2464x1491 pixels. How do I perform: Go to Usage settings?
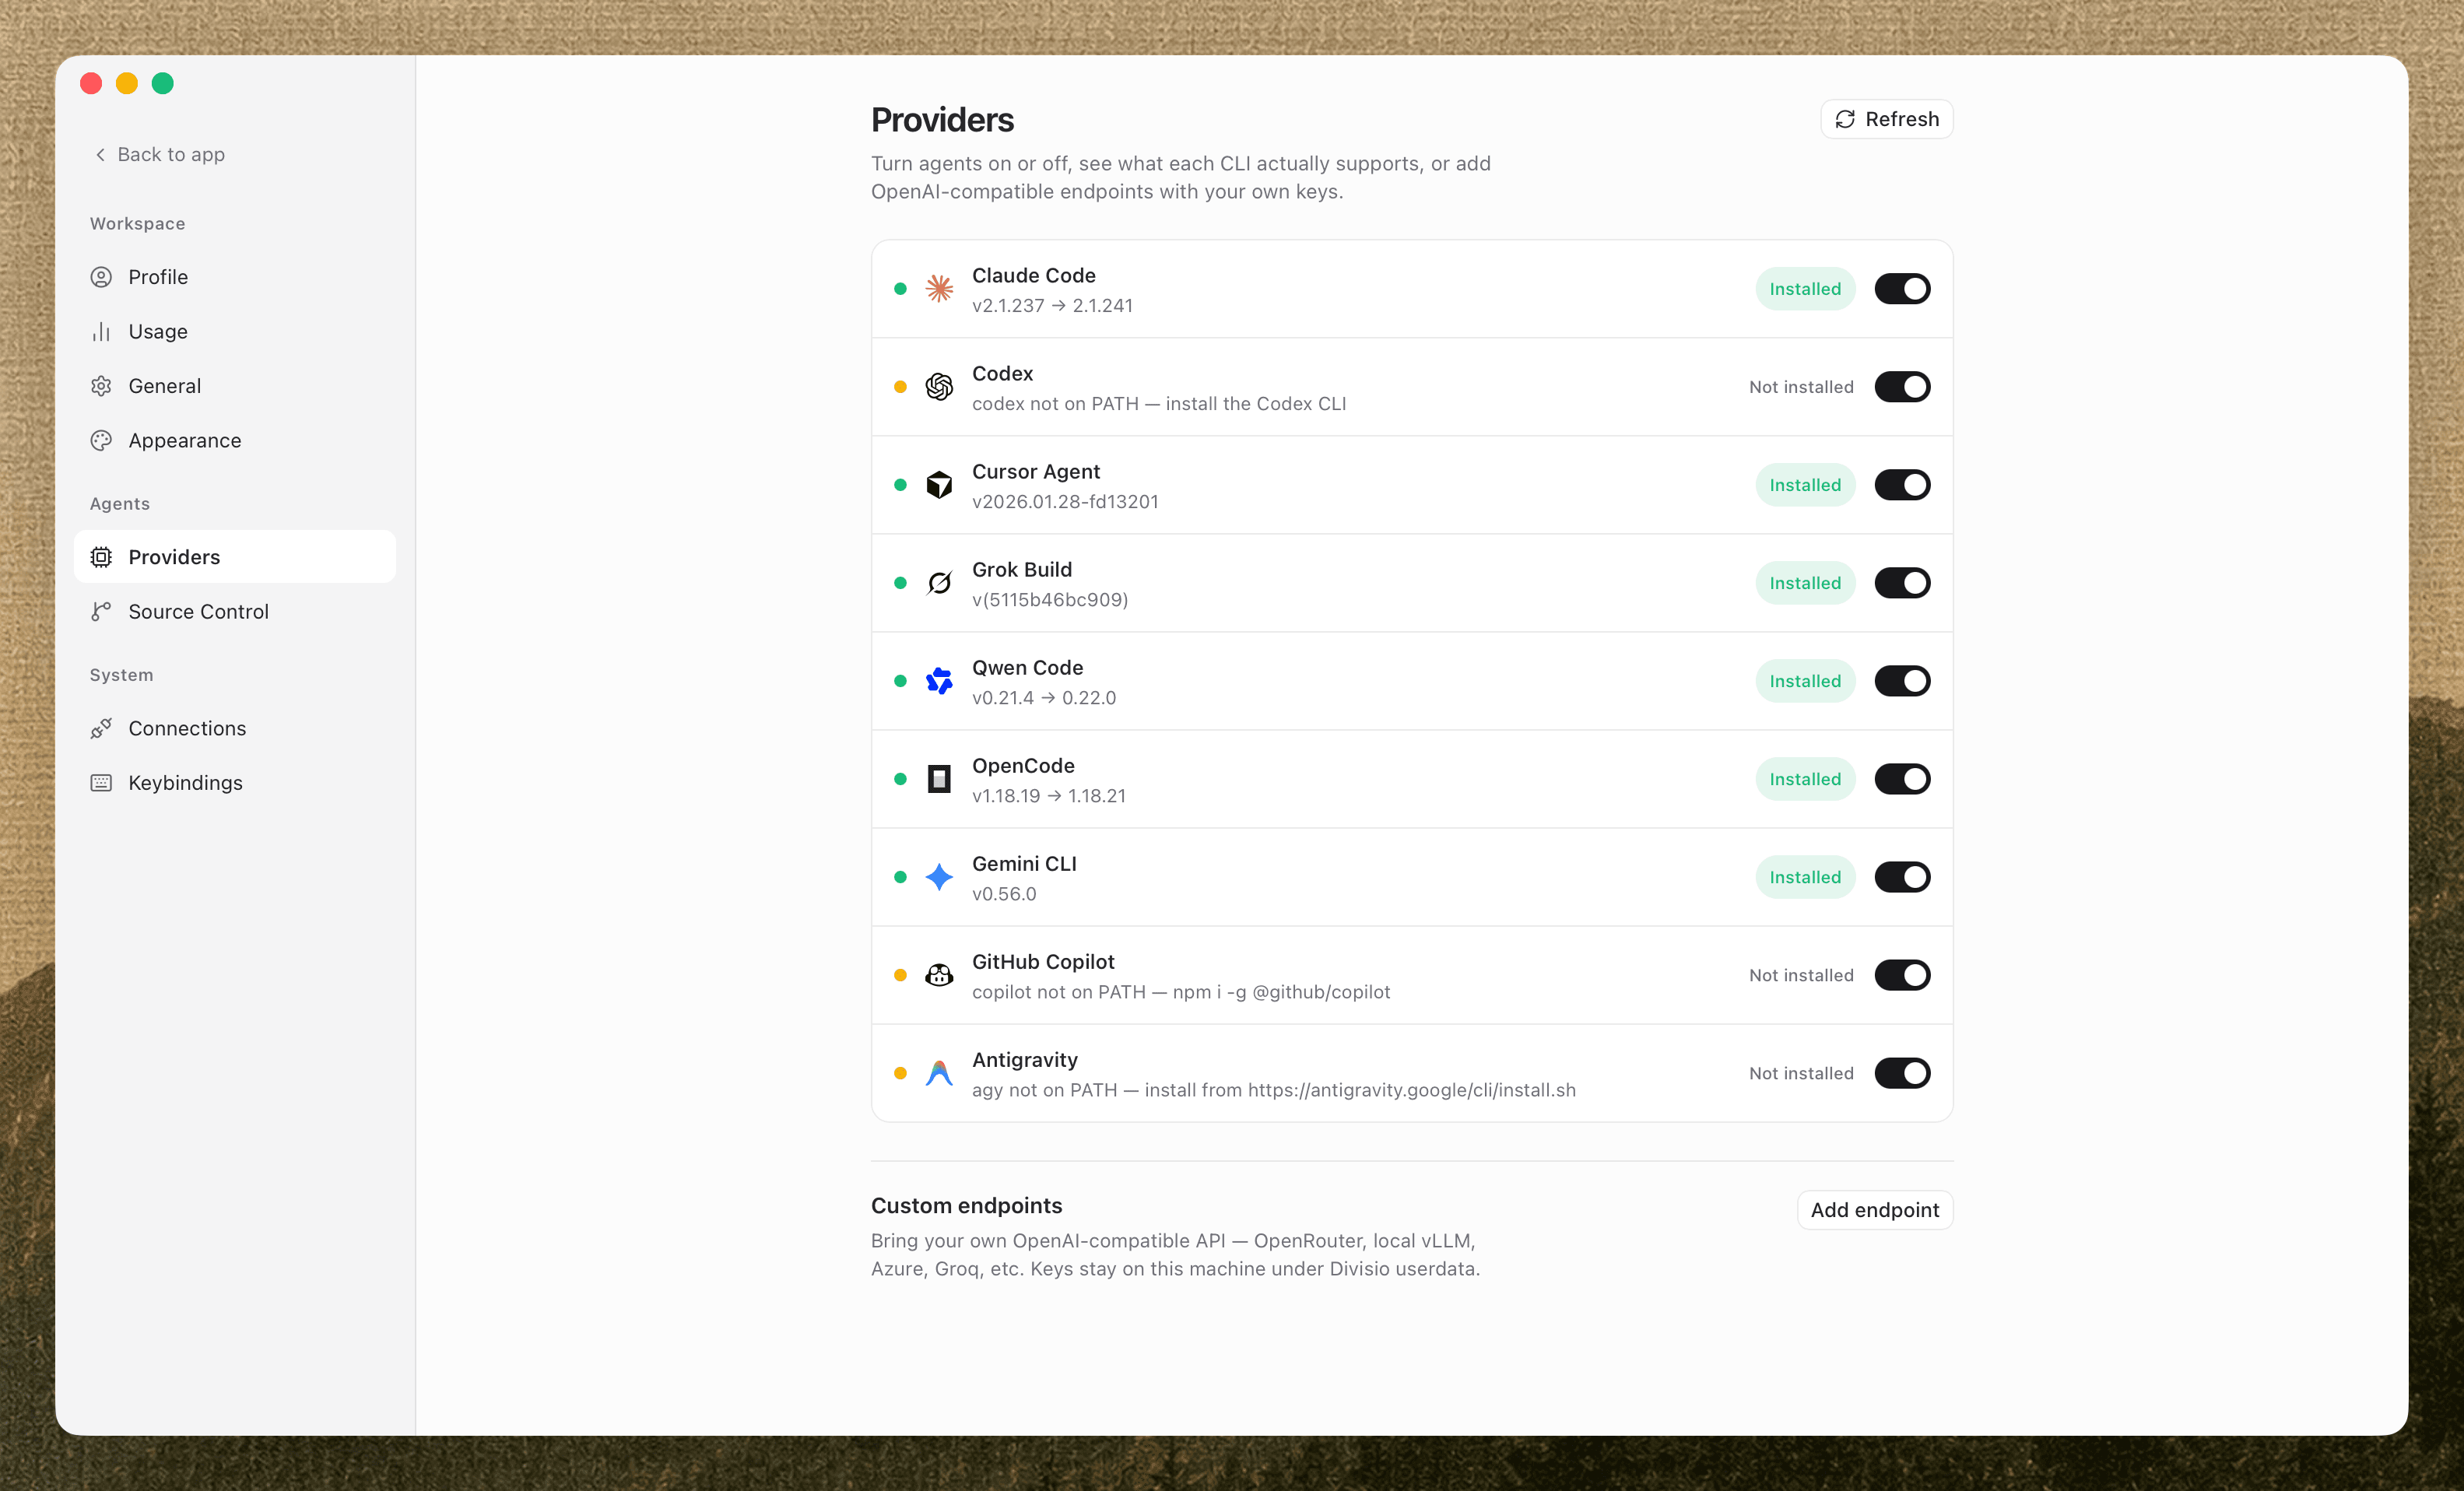click(x=235, y=331)
